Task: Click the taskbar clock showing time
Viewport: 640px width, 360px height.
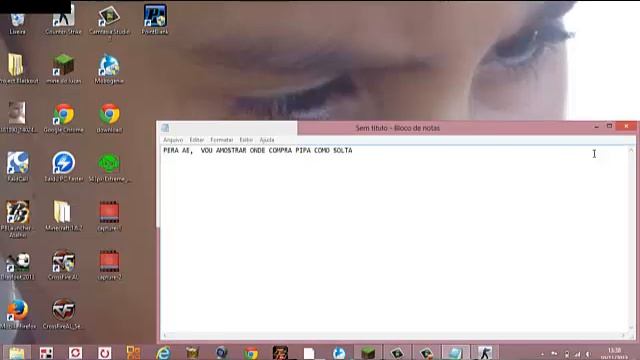Action: [x=614, y=353]
